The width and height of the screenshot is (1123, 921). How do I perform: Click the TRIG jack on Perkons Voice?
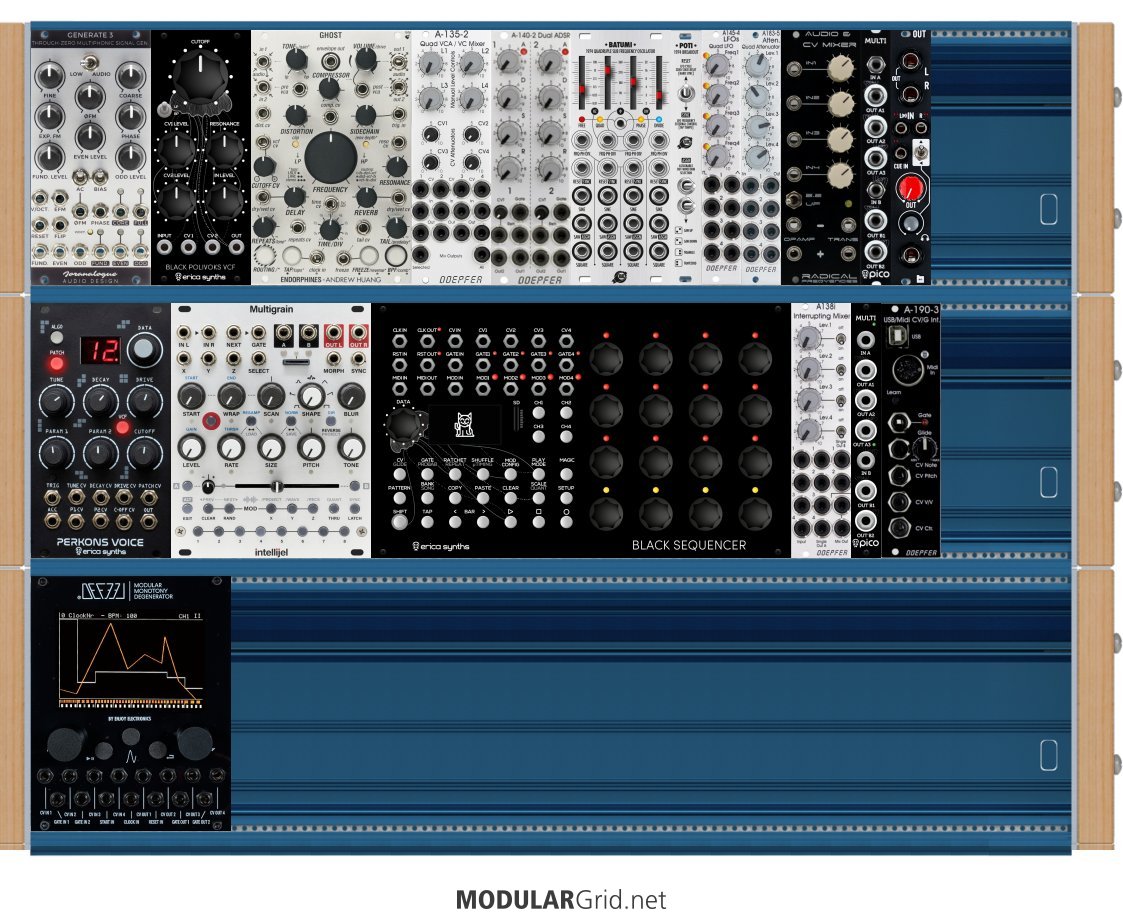[x=52, y=496]
